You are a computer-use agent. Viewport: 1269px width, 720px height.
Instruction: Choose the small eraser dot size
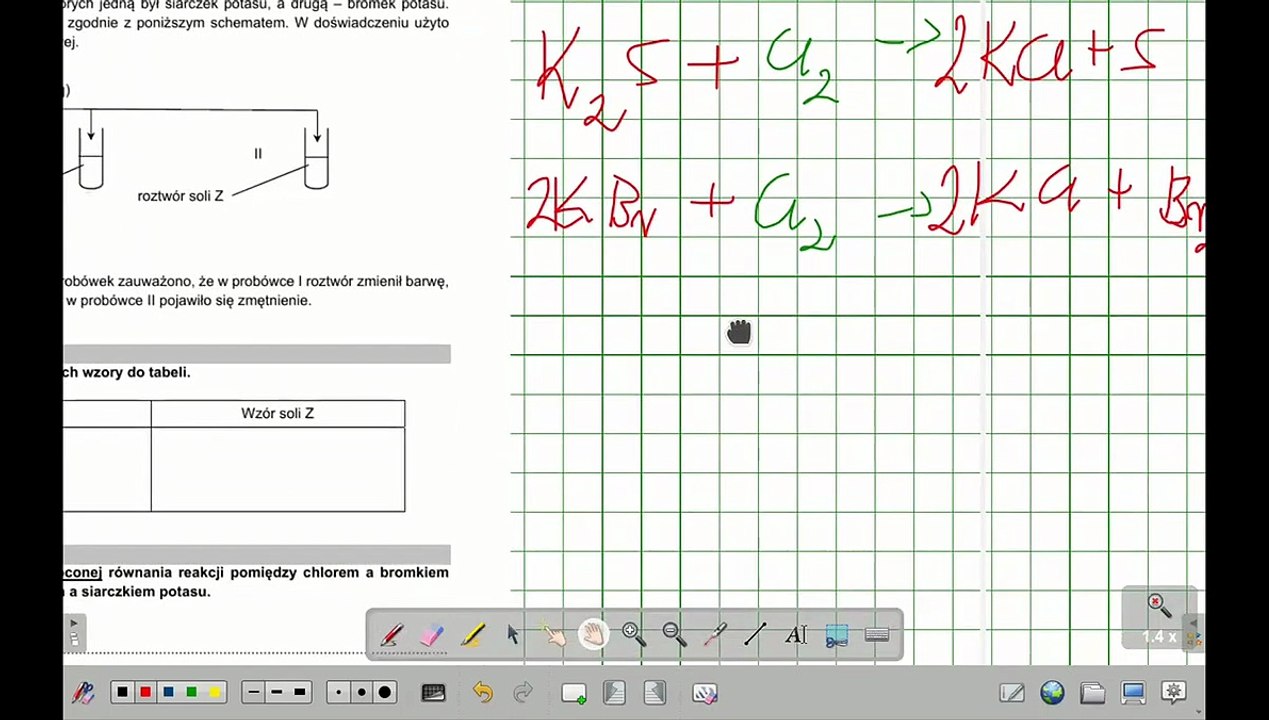tap(339, 692)
